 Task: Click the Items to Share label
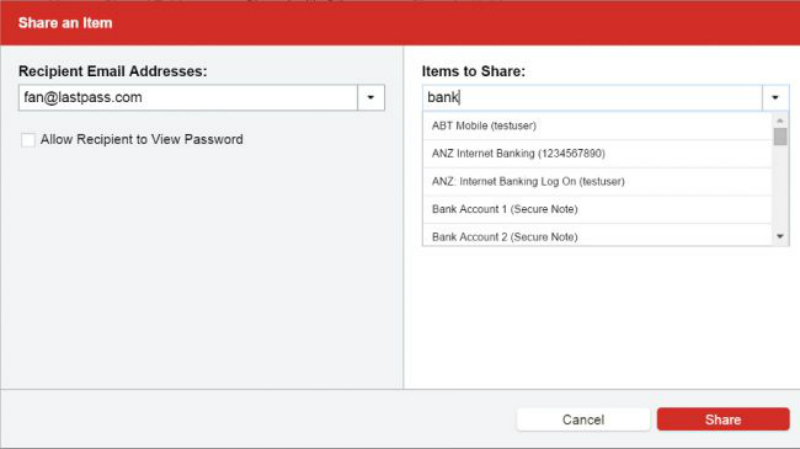point(473,72)
